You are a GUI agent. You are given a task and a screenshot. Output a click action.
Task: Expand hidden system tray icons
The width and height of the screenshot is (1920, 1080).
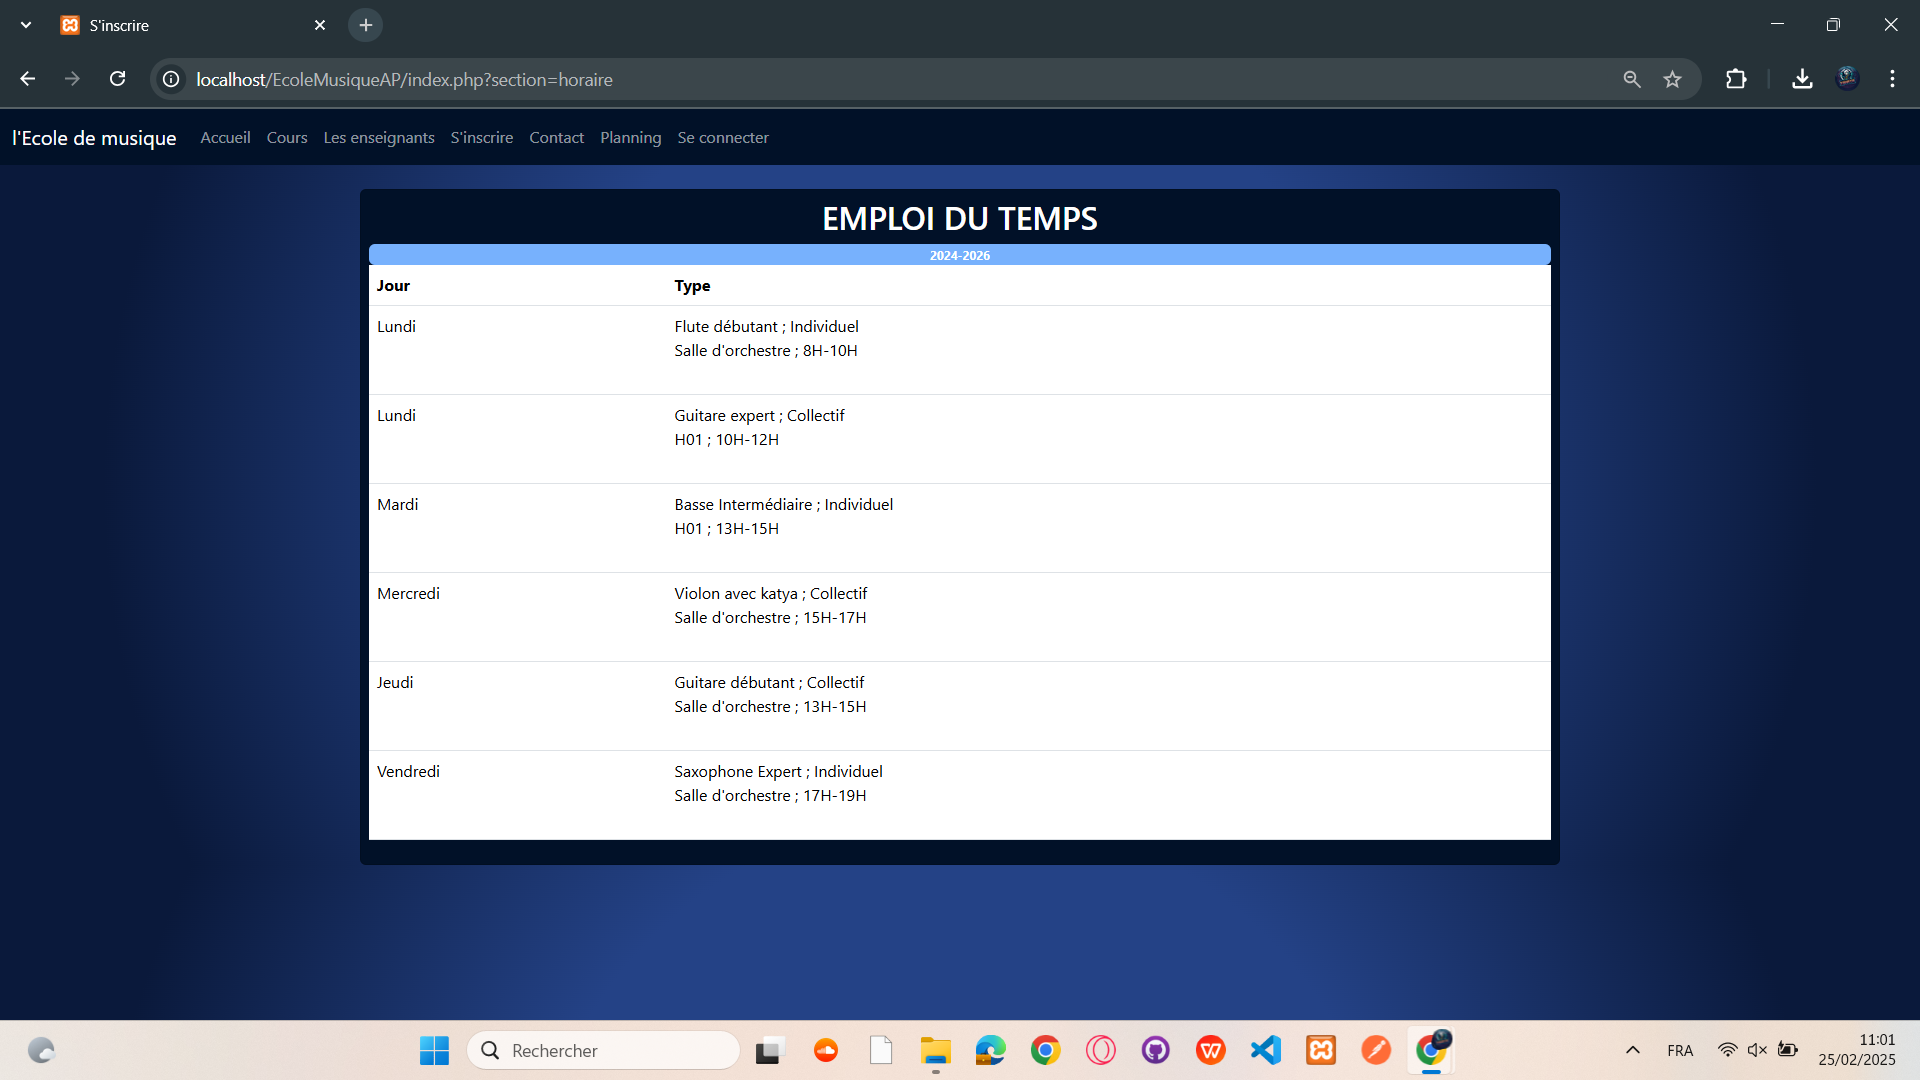1633,1050
